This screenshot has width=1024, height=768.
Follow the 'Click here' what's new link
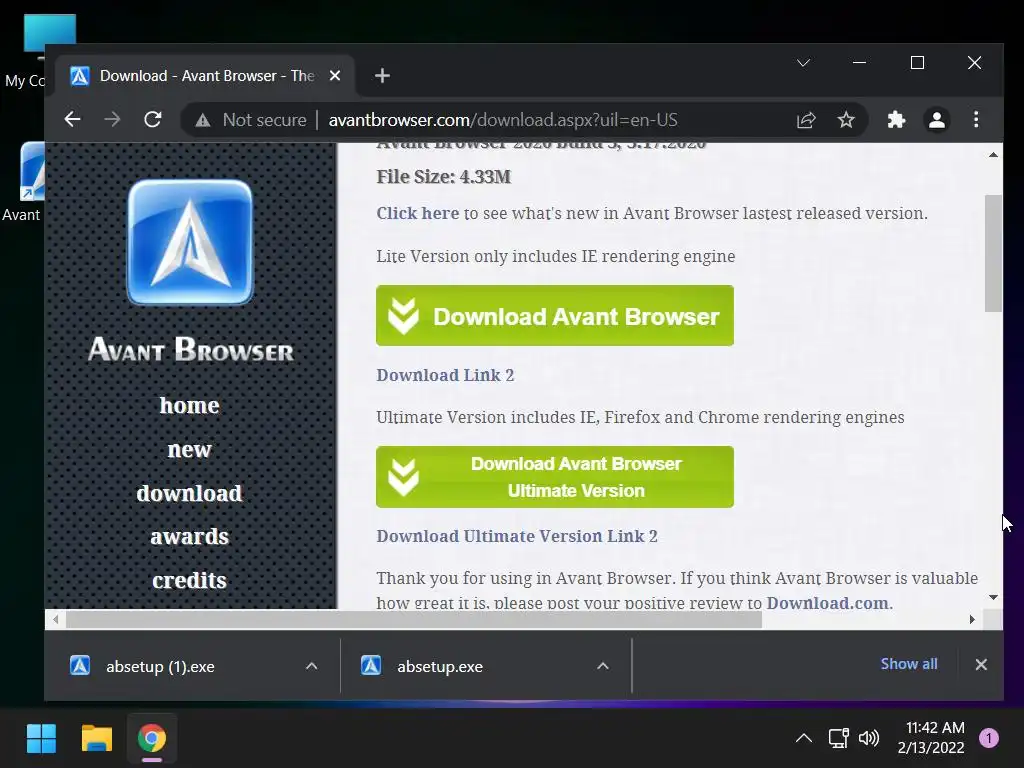point(417,214)
